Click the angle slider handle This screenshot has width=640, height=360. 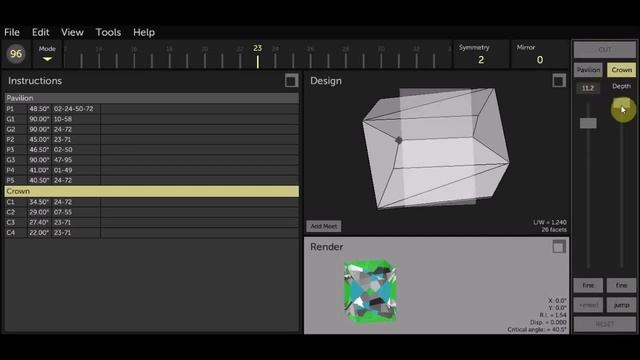pyautogui.click(x=588, y=123)
